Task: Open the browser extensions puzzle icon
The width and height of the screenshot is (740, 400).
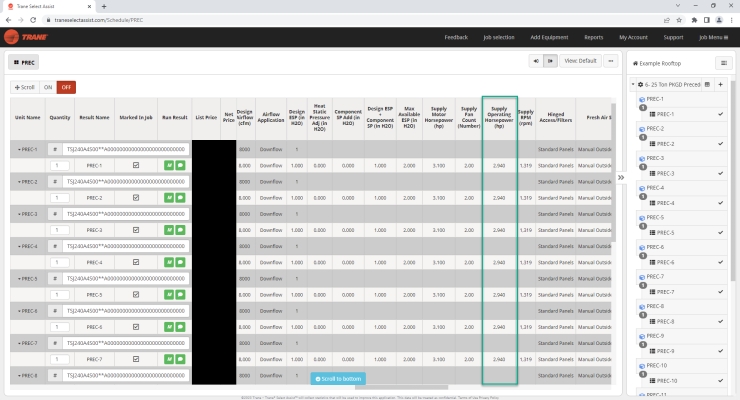Action: tap(694, 20)
